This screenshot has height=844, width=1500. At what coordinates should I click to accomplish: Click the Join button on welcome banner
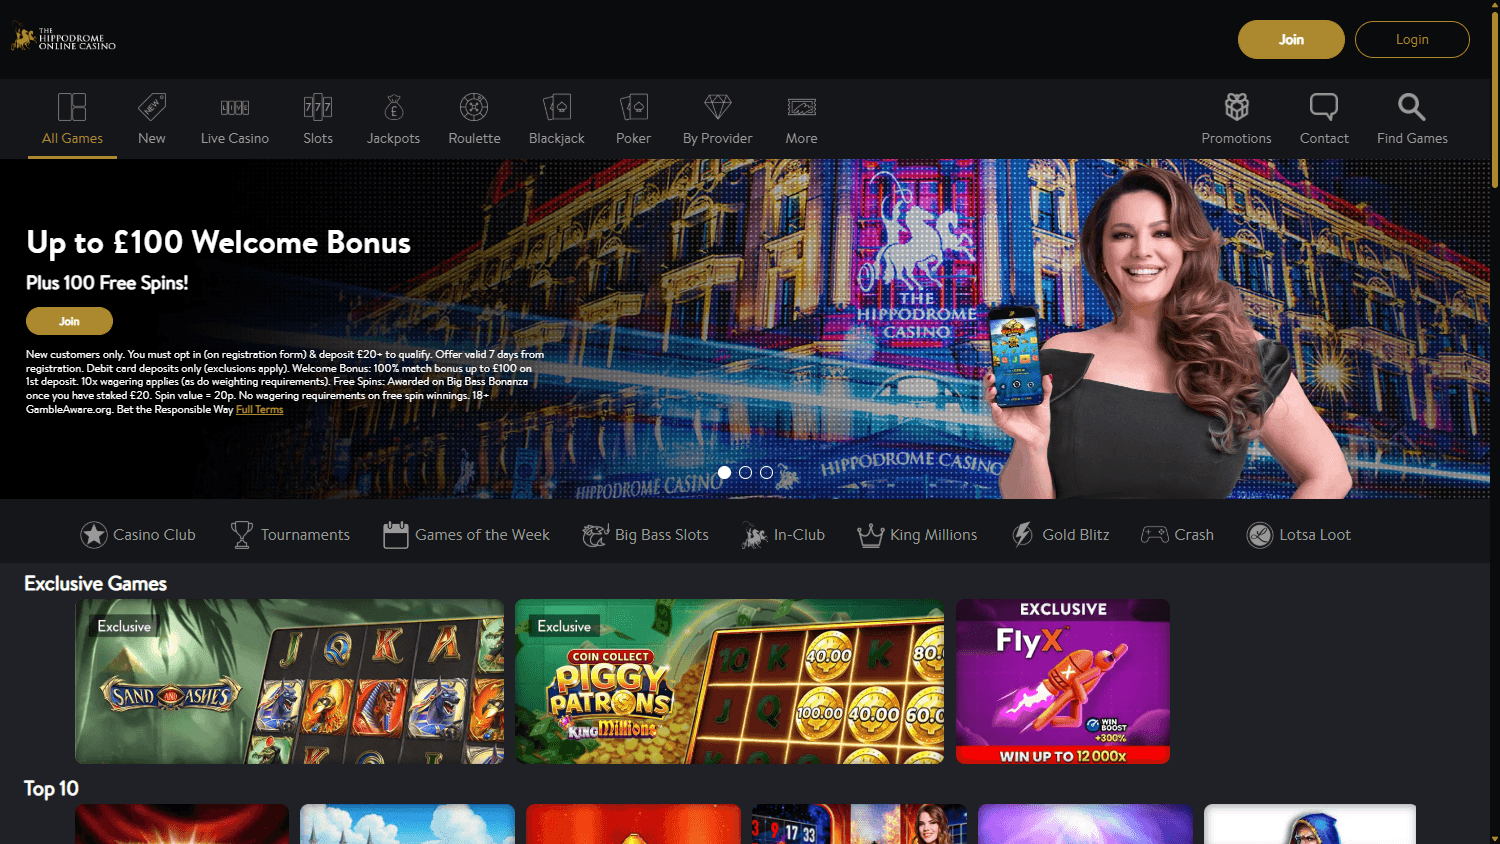(69, 321)
